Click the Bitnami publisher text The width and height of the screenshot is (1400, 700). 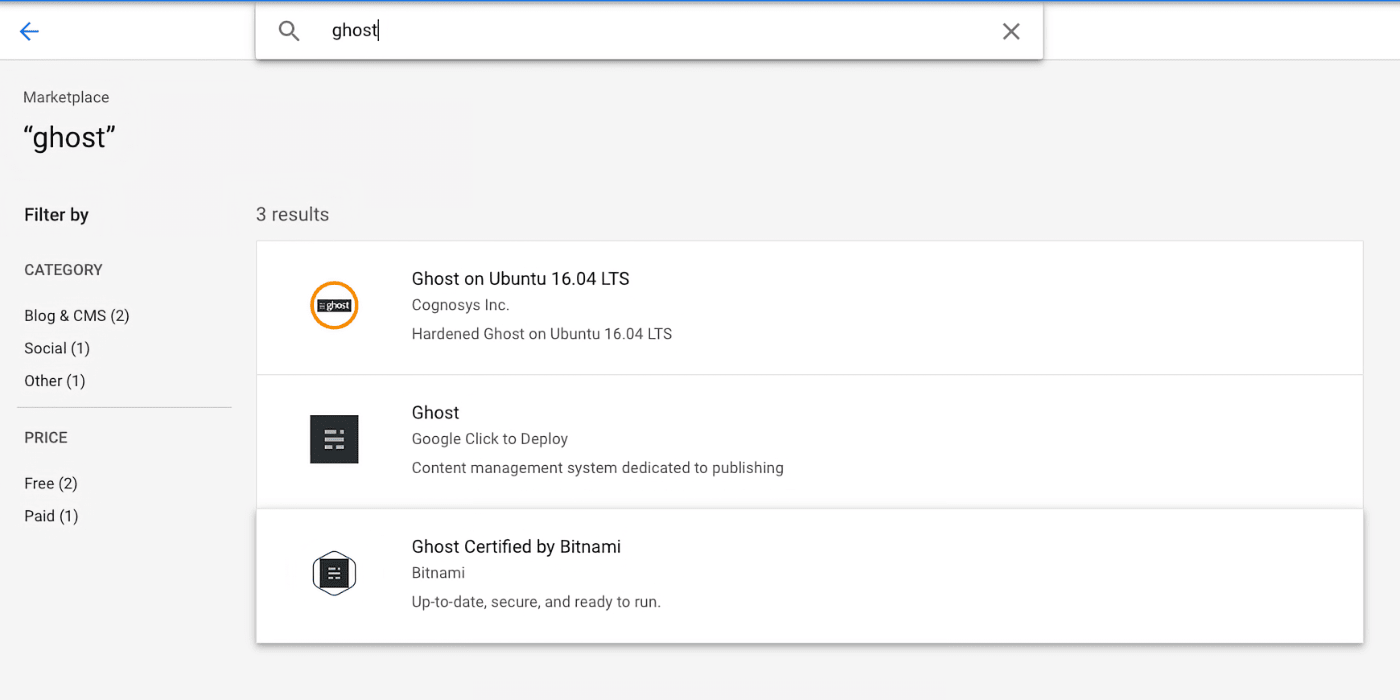pos(438,573)
